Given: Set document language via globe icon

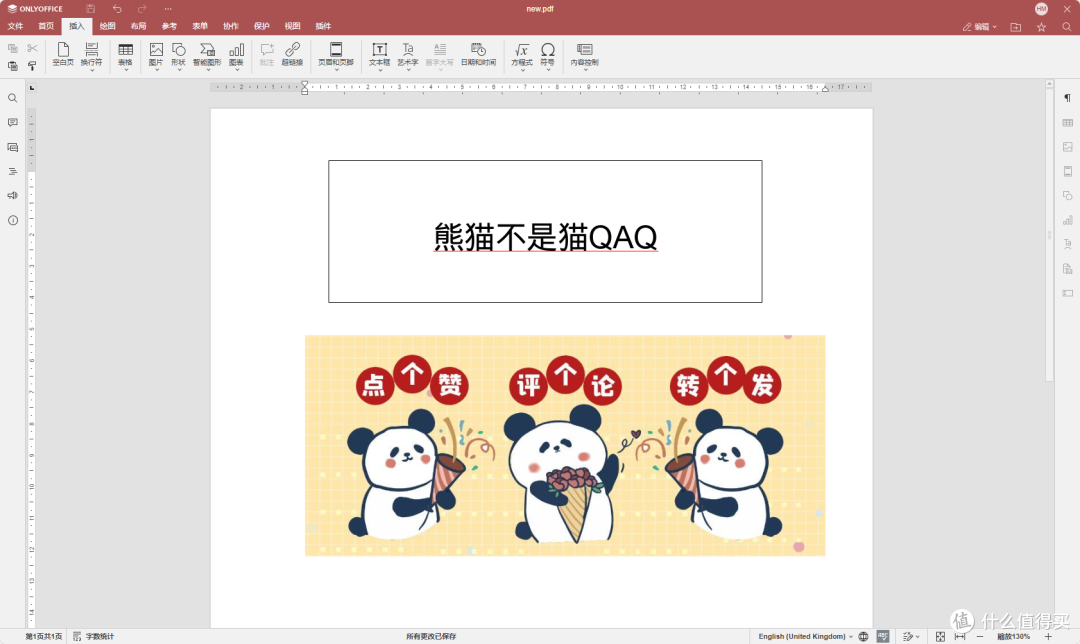Looking at the screenshot, I should (863, 636).
